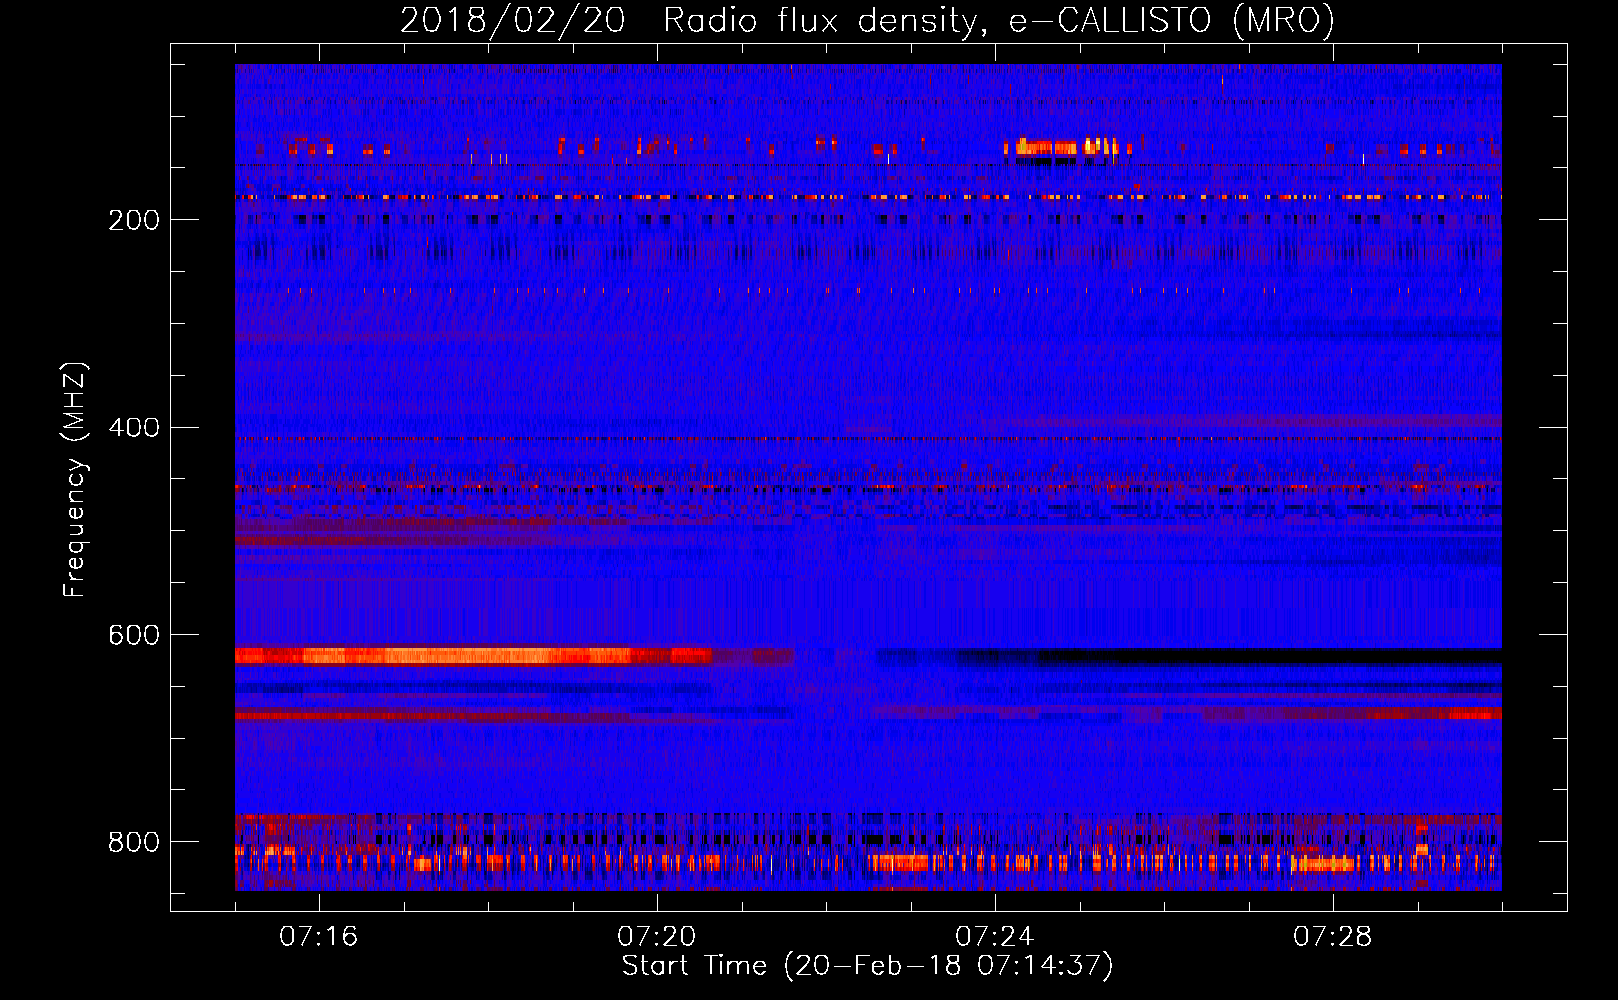Click the '600' frequency tick label
Screen dimensions: 1618x1000
pyautogui.click(x=134, y=636)
